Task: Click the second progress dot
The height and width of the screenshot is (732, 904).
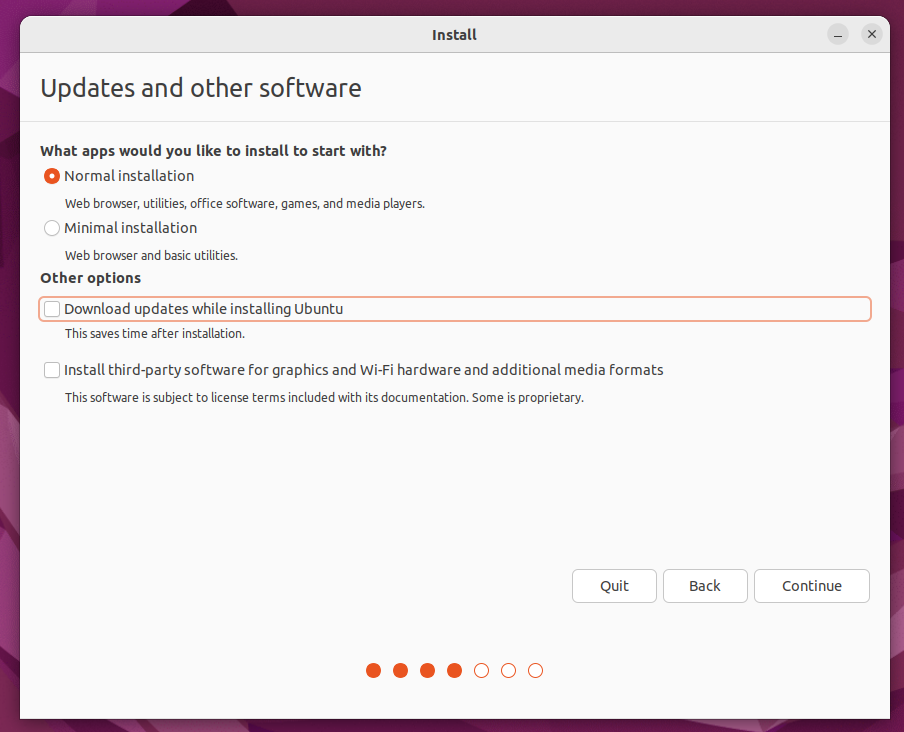Action: 400,671
